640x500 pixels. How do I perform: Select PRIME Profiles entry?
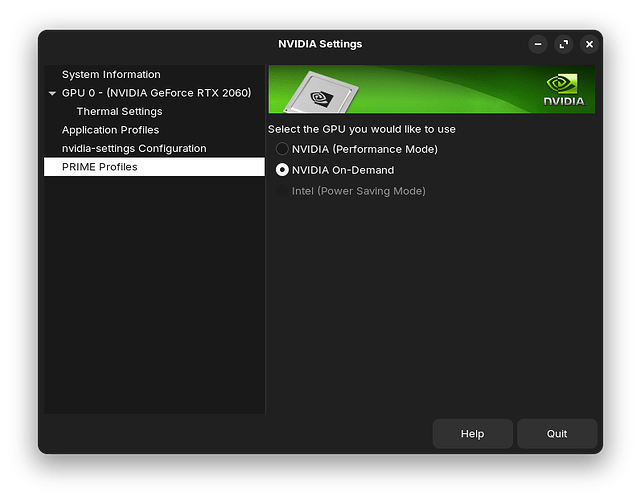[154, 167]
